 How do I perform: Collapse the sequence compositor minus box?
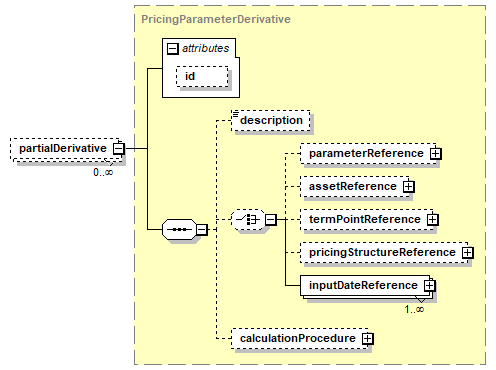[x=202, y=229]
